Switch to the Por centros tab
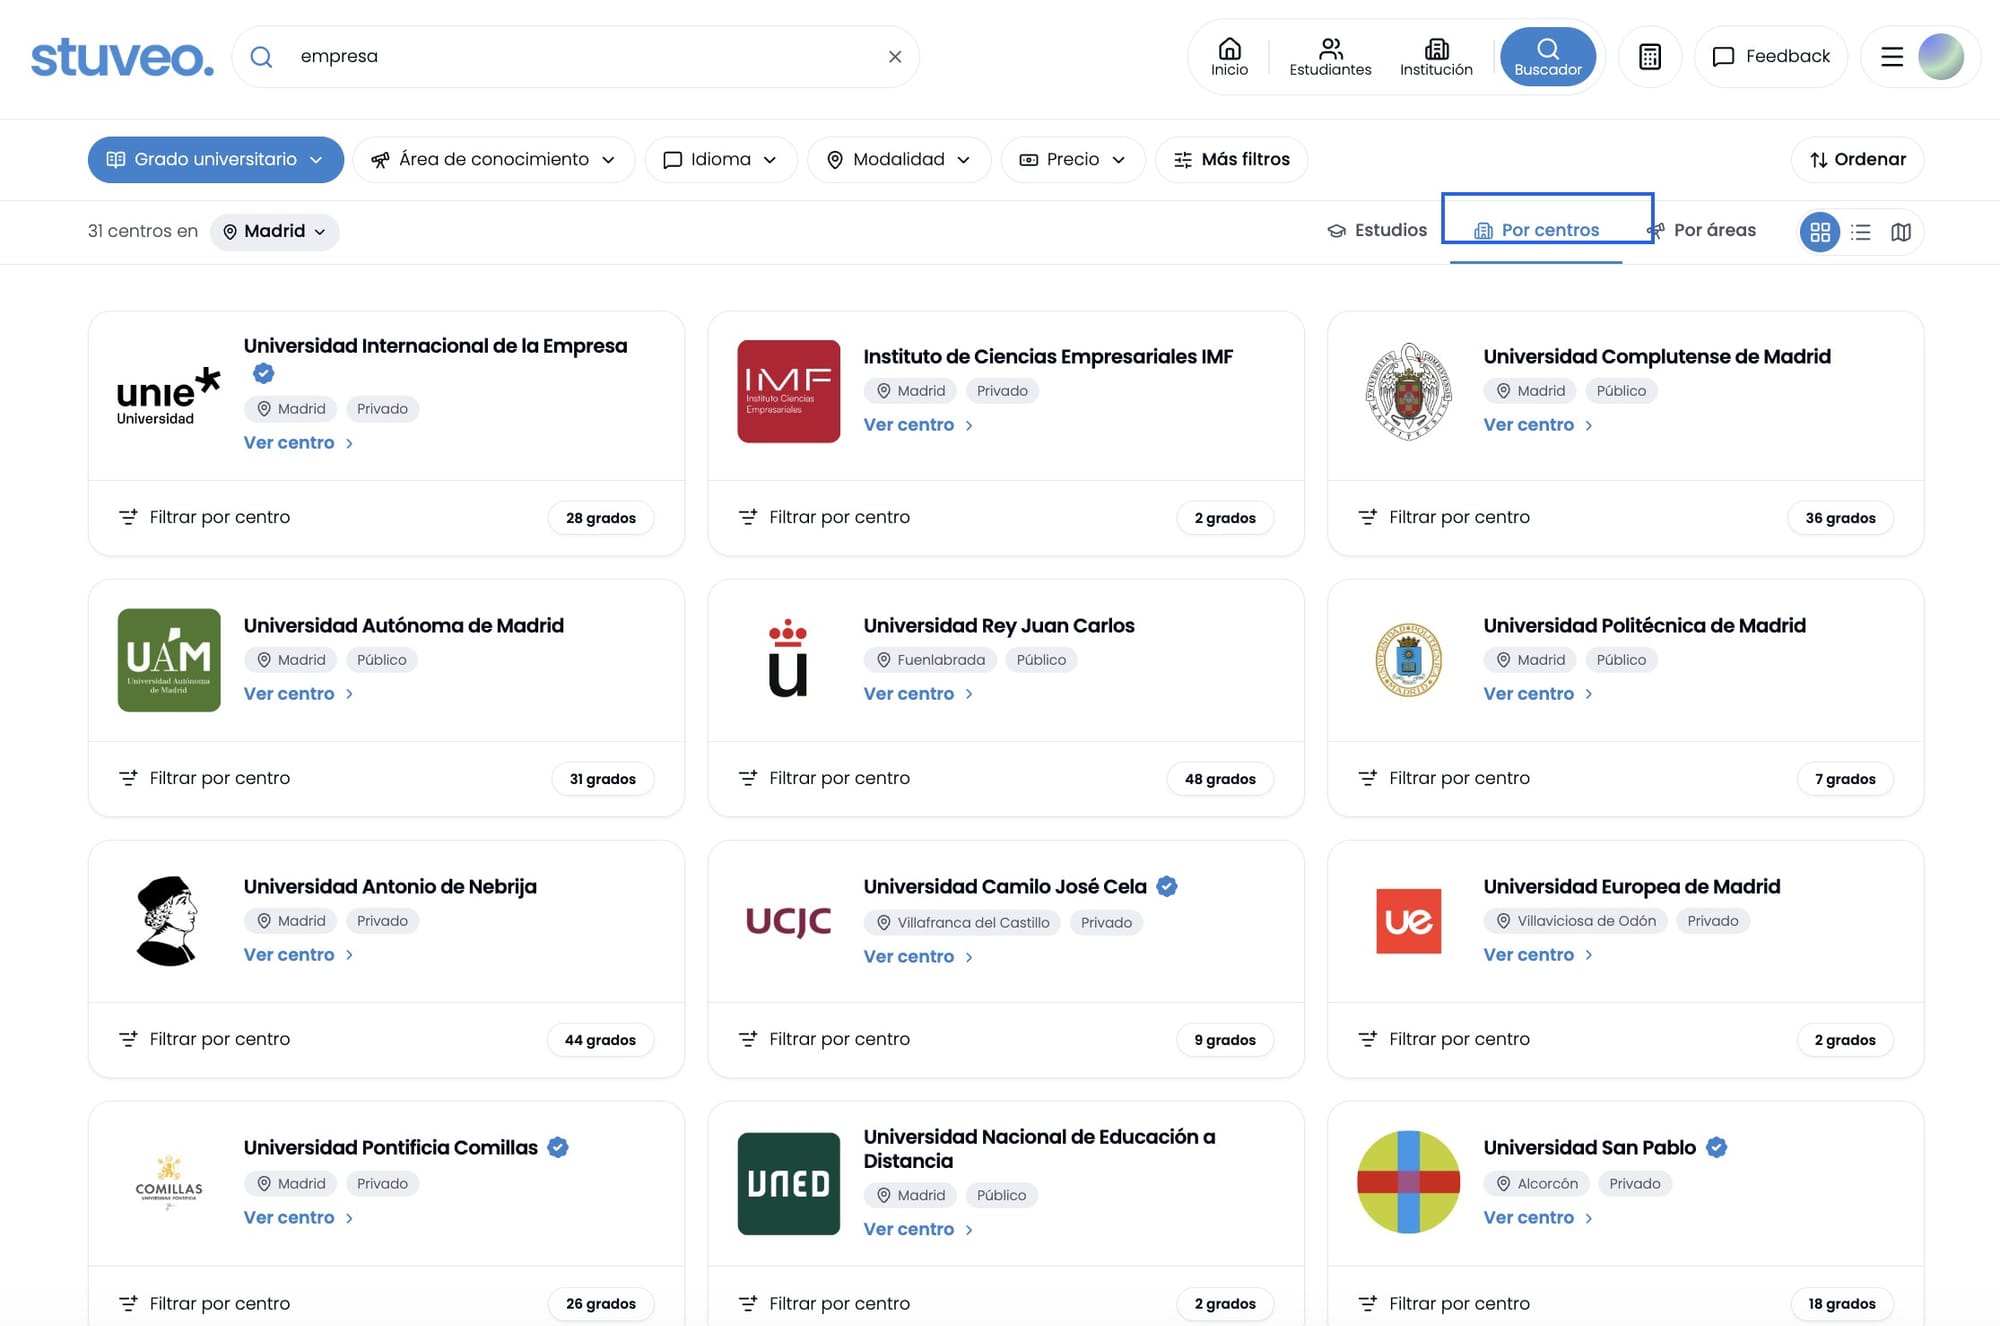The height and width of the screenshot is (1326, 2000). [1537, 231]
